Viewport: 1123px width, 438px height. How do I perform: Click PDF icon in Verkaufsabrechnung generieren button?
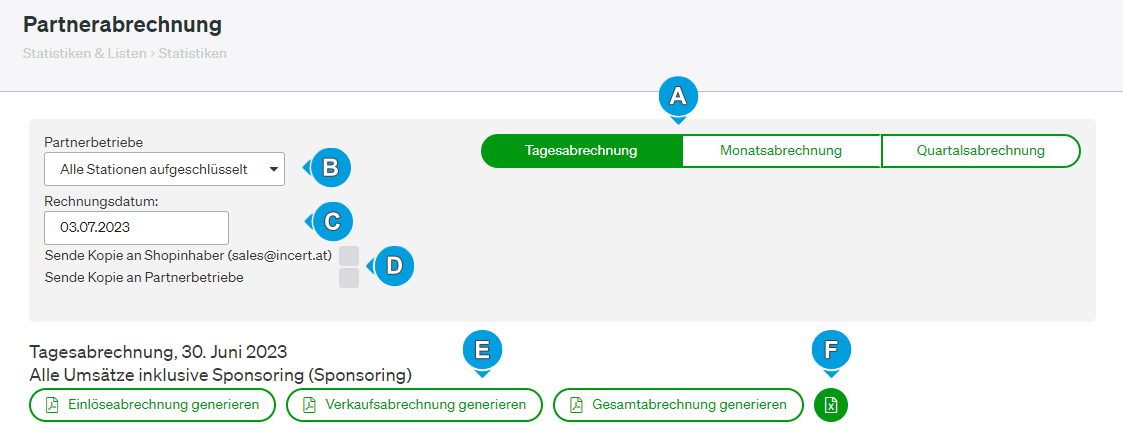(x=309, y=405)
